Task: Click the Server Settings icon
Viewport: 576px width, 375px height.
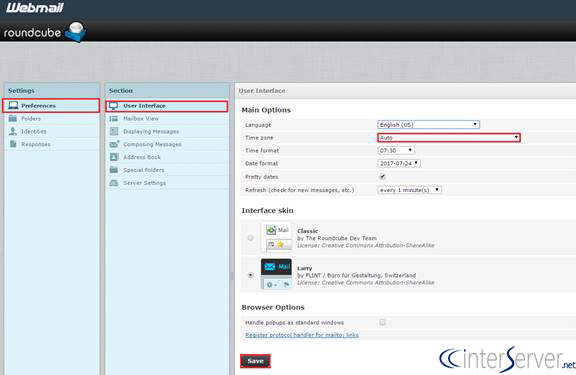Action: coord(114,183)
